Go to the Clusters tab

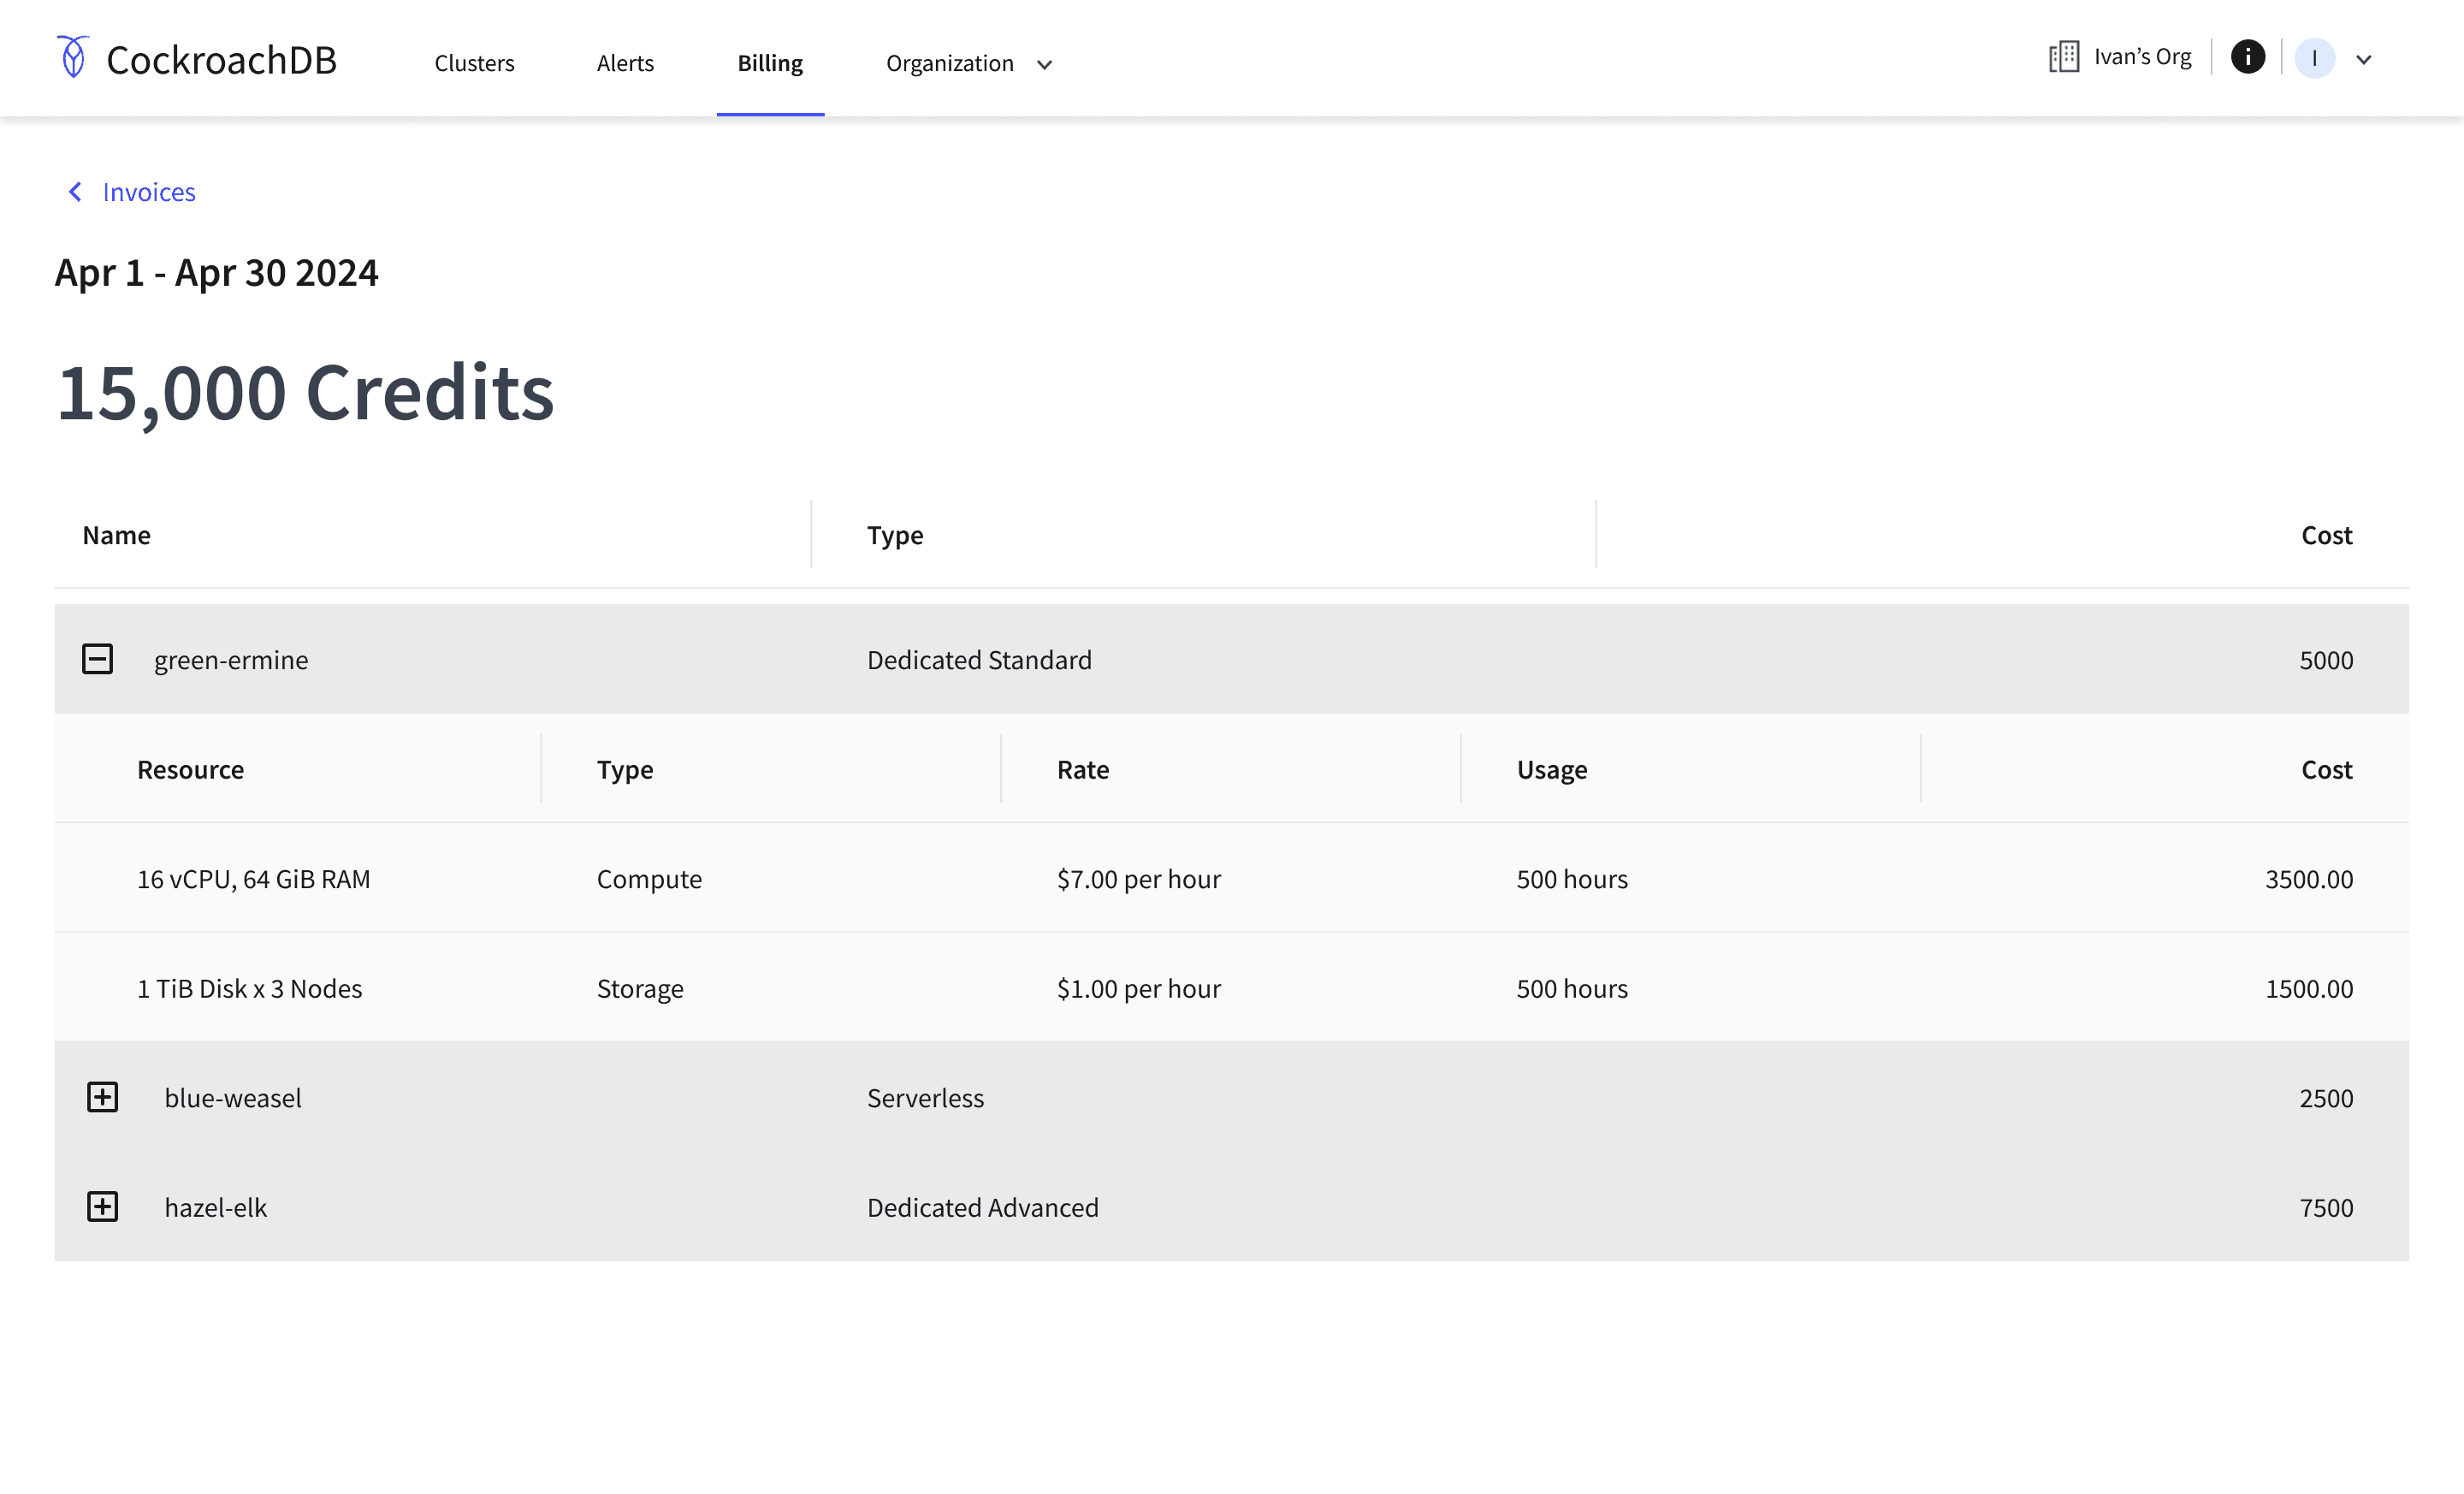(x=474, y=63)
